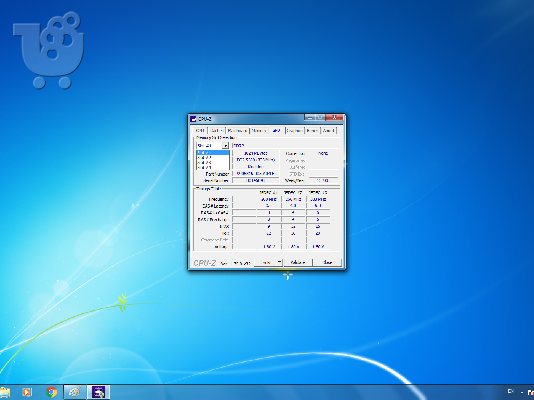Open Windows Explorer folder icon in the taskbar

tap(4, 392)
